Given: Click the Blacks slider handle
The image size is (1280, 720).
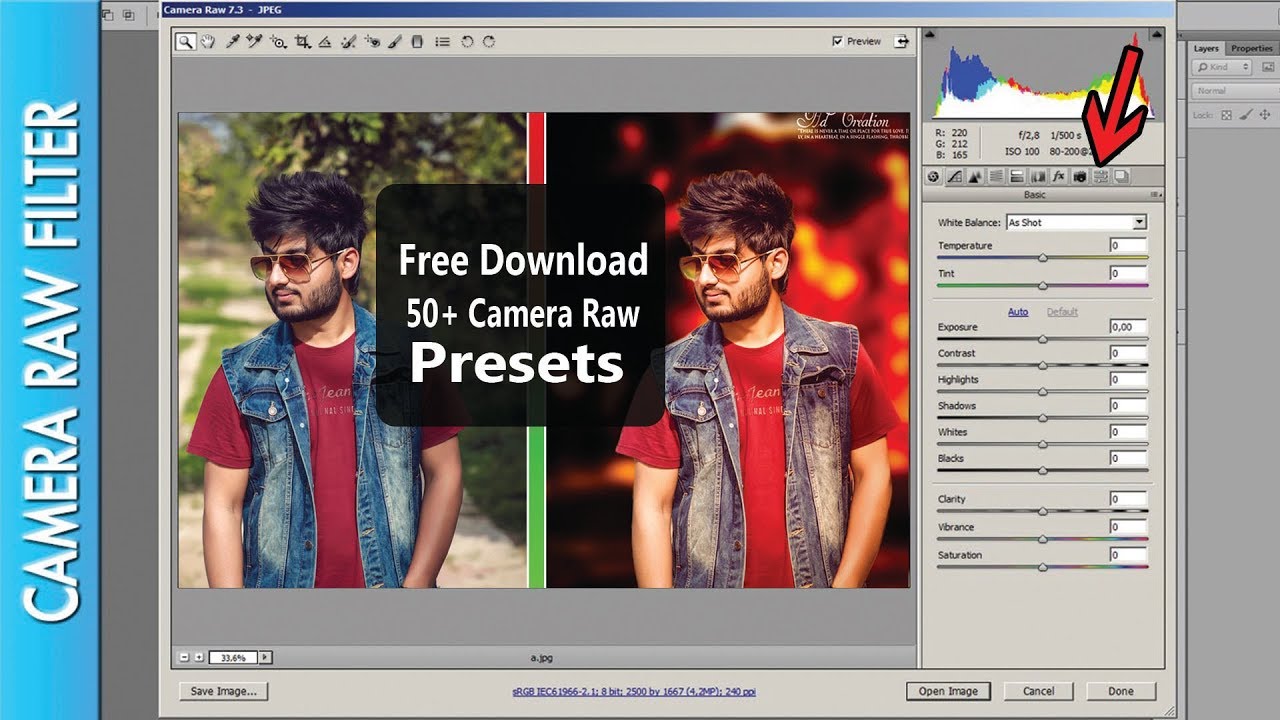Looking at the screenshot, I should 1043,470.
